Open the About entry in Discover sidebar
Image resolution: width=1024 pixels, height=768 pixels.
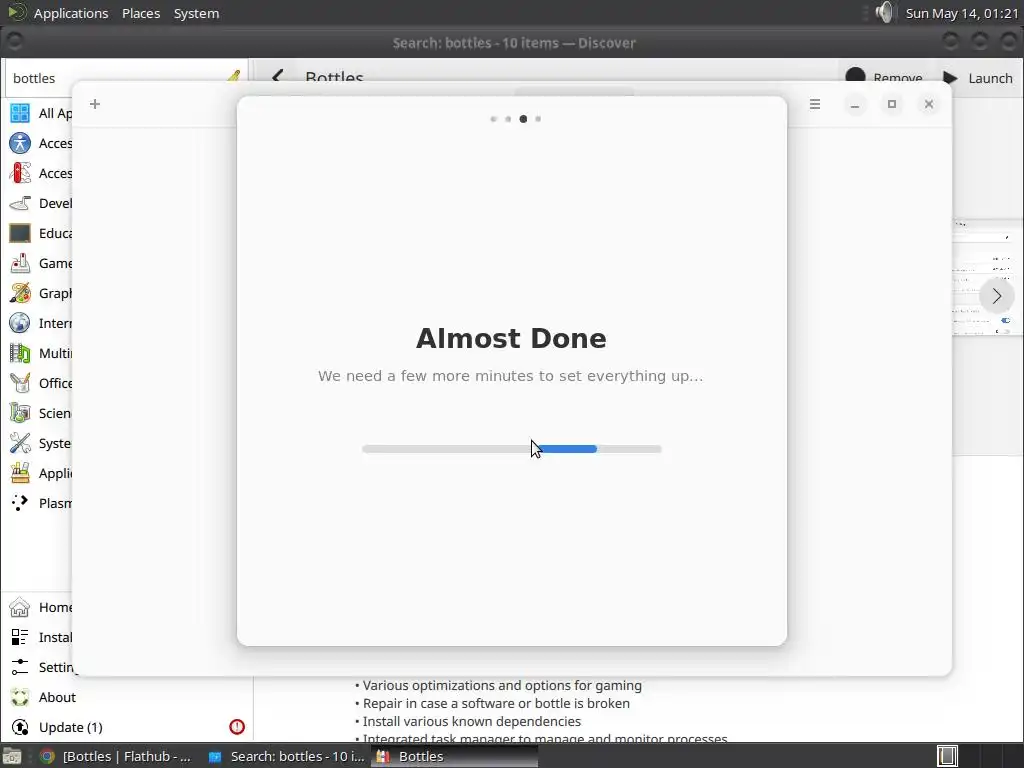pyautogui.click(x=43, y=697)
